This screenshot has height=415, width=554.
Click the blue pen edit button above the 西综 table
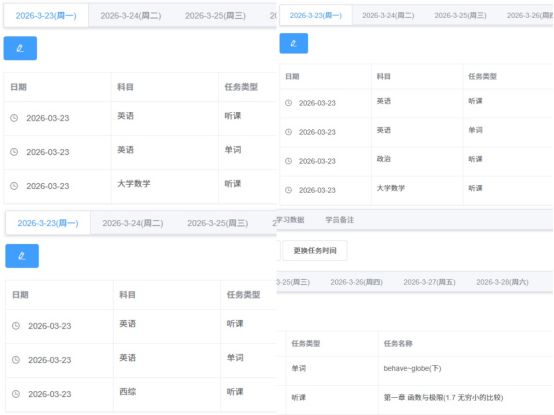click(x=22, y=256)
